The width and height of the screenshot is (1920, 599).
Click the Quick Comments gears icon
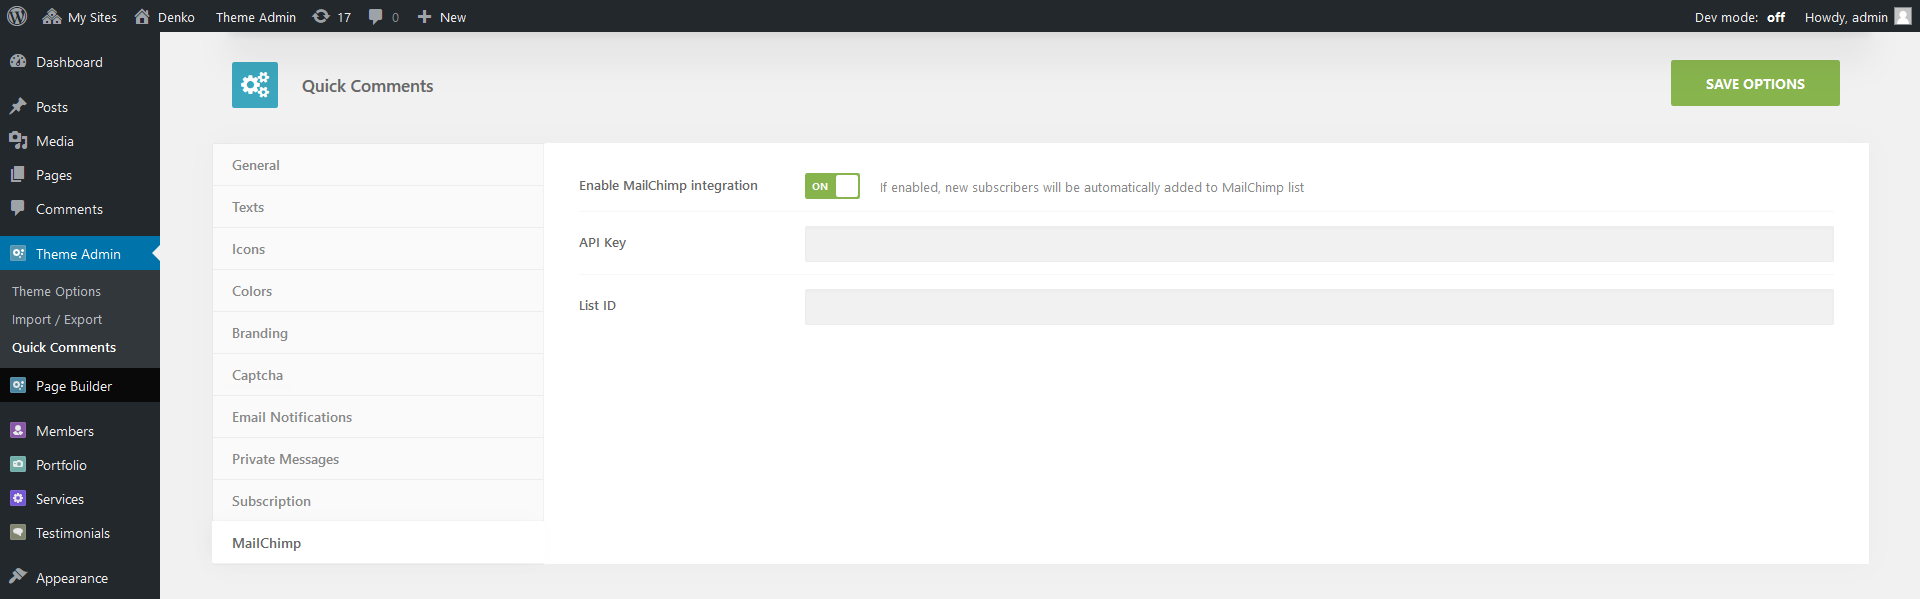pyautogui.click(x=255, y=85)
